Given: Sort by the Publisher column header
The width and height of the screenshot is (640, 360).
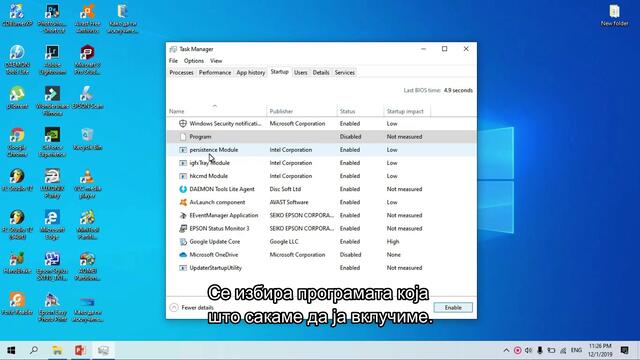Looking at the screenshot, I should [302, 111].
